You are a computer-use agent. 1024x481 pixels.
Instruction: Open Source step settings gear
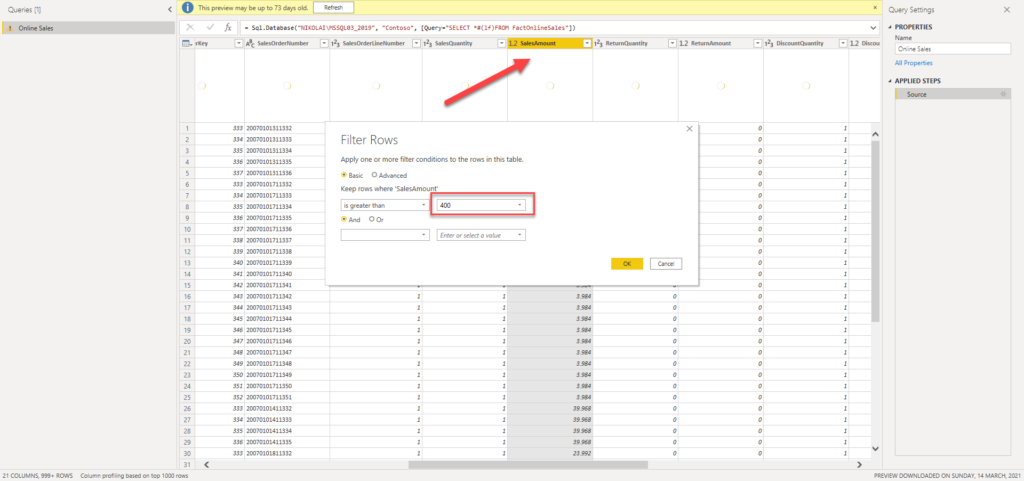1003,95
